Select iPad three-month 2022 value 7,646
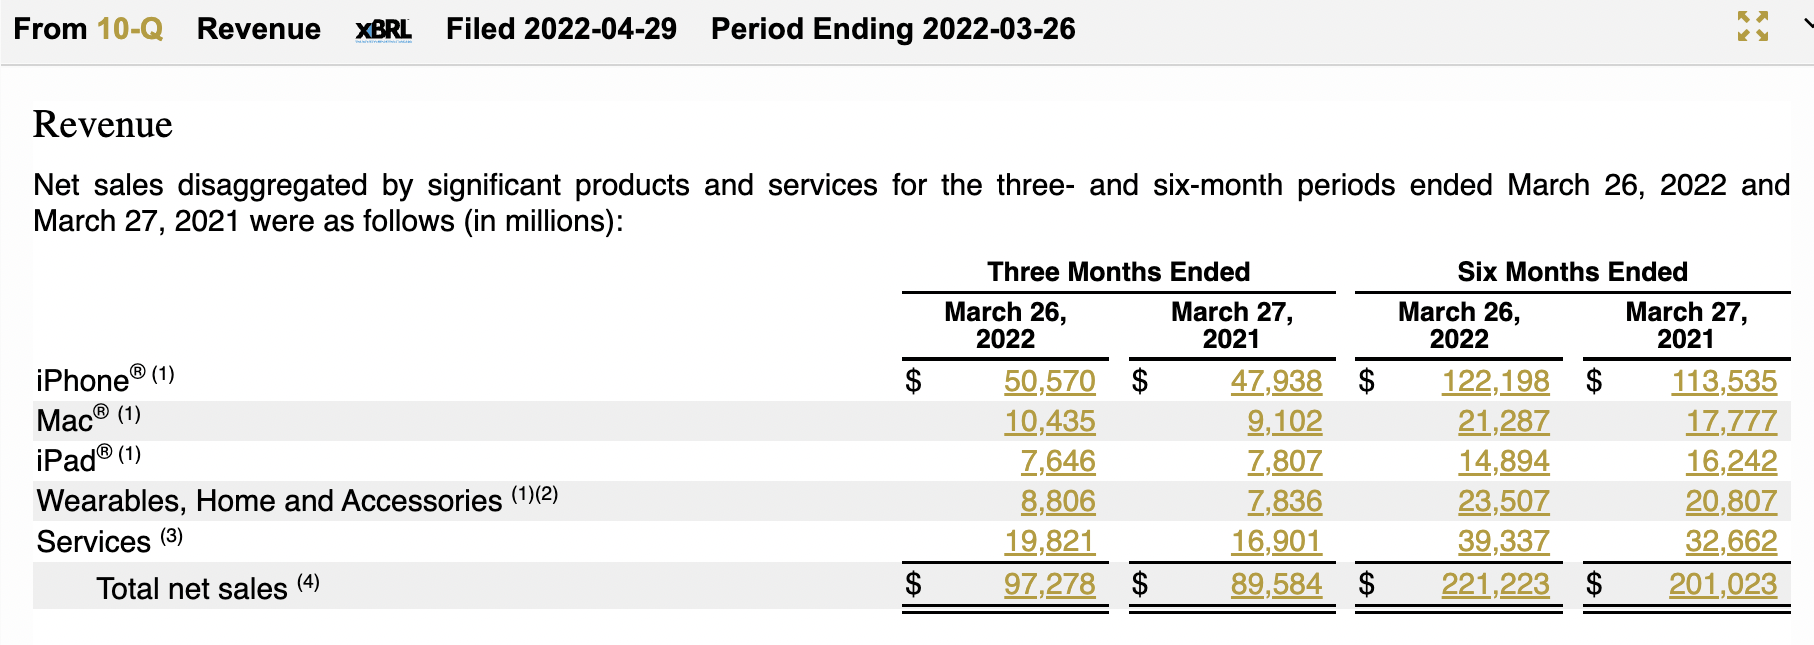Viewport: 1814px width, 645px height. (x=1057, y=461)
